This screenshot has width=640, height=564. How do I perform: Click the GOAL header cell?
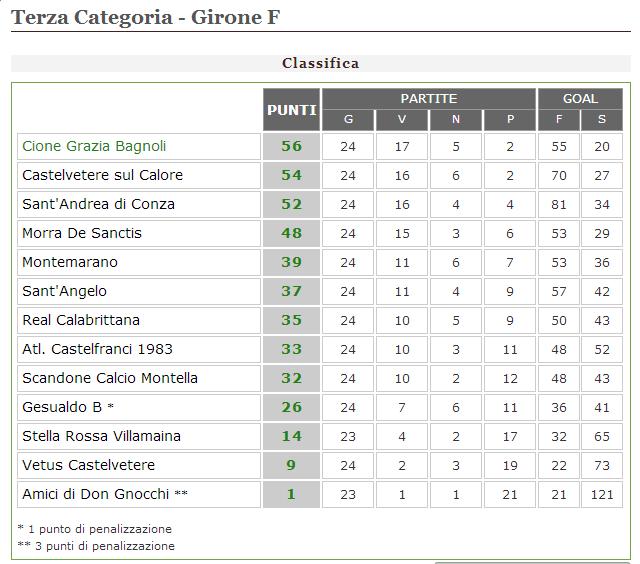[580, 99]
